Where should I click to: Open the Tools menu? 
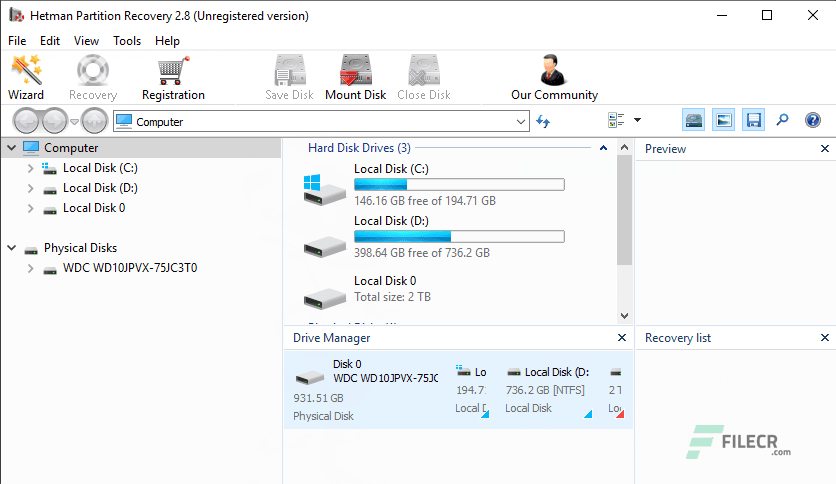tap(127, 41)
